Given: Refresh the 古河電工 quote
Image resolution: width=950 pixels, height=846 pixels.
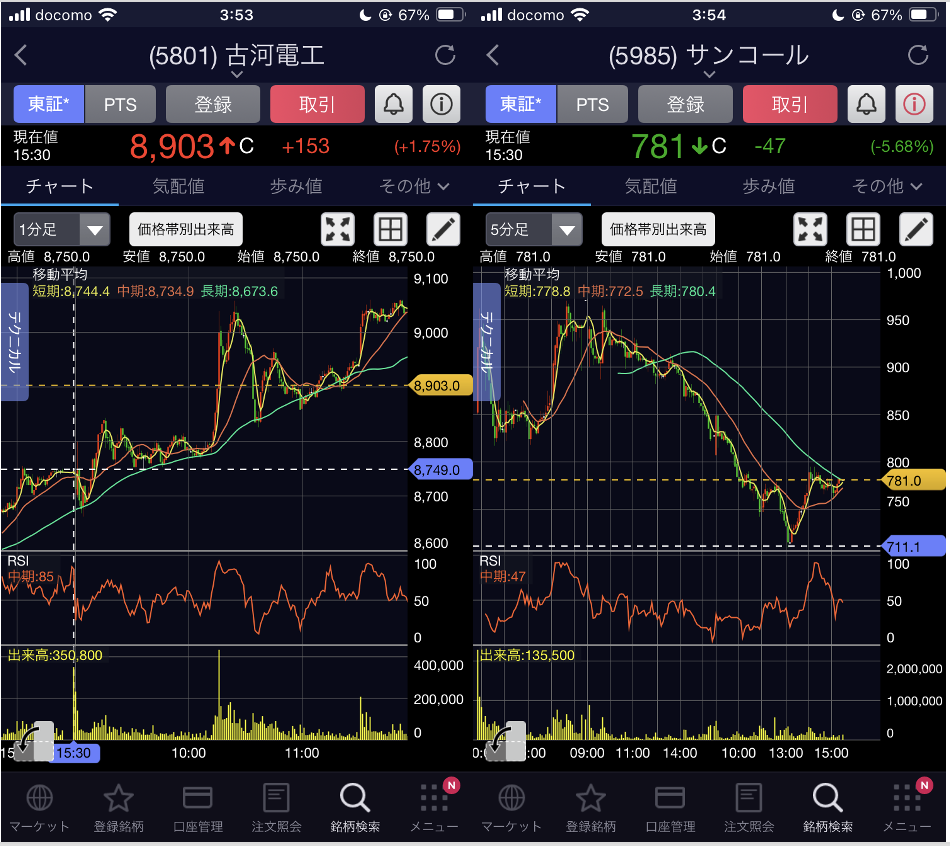Looking at the screenshot, I should click(445, 55).
